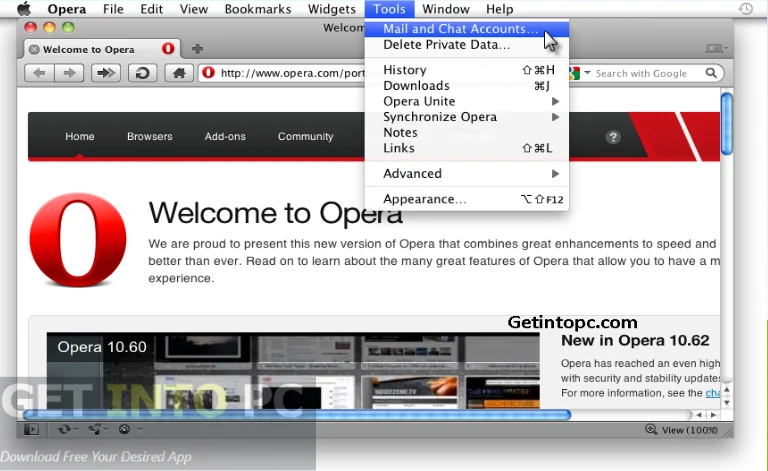Add a new tab with plus button
This screenshot has width=768, height=471.
click(x=197, y=49)
